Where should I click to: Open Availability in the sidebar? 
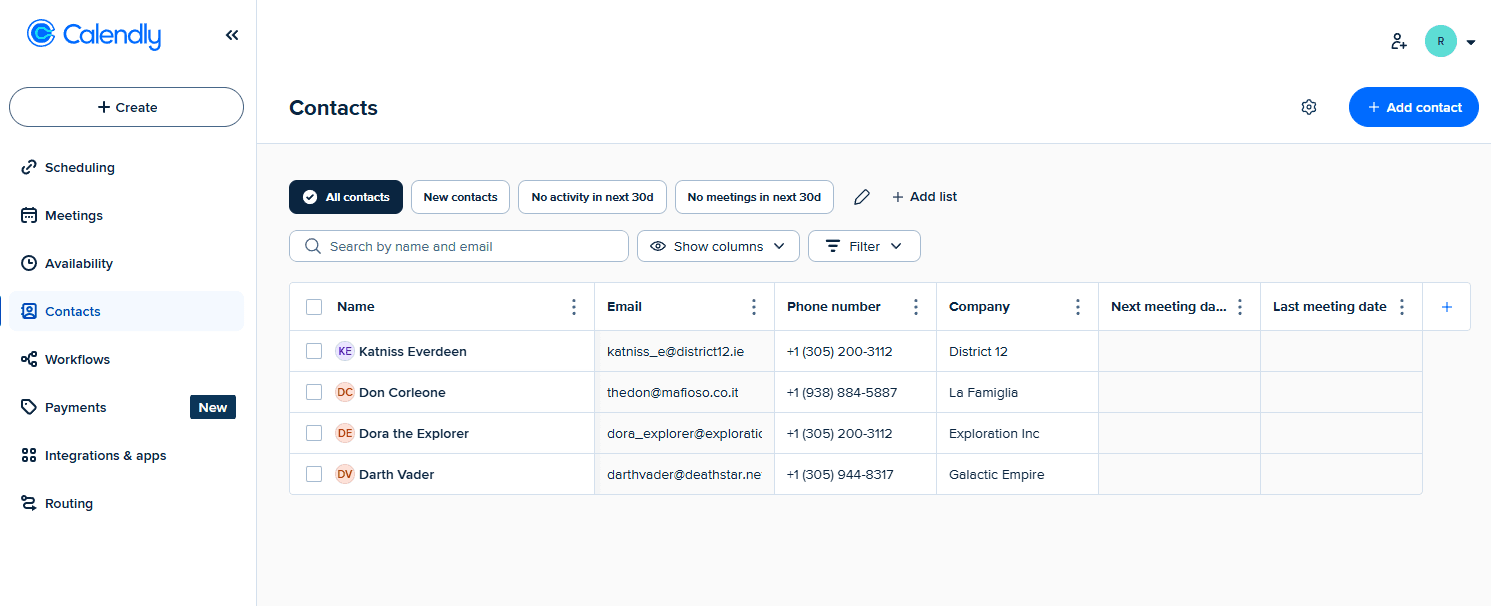pyautogui.click(x=126, y=263)
